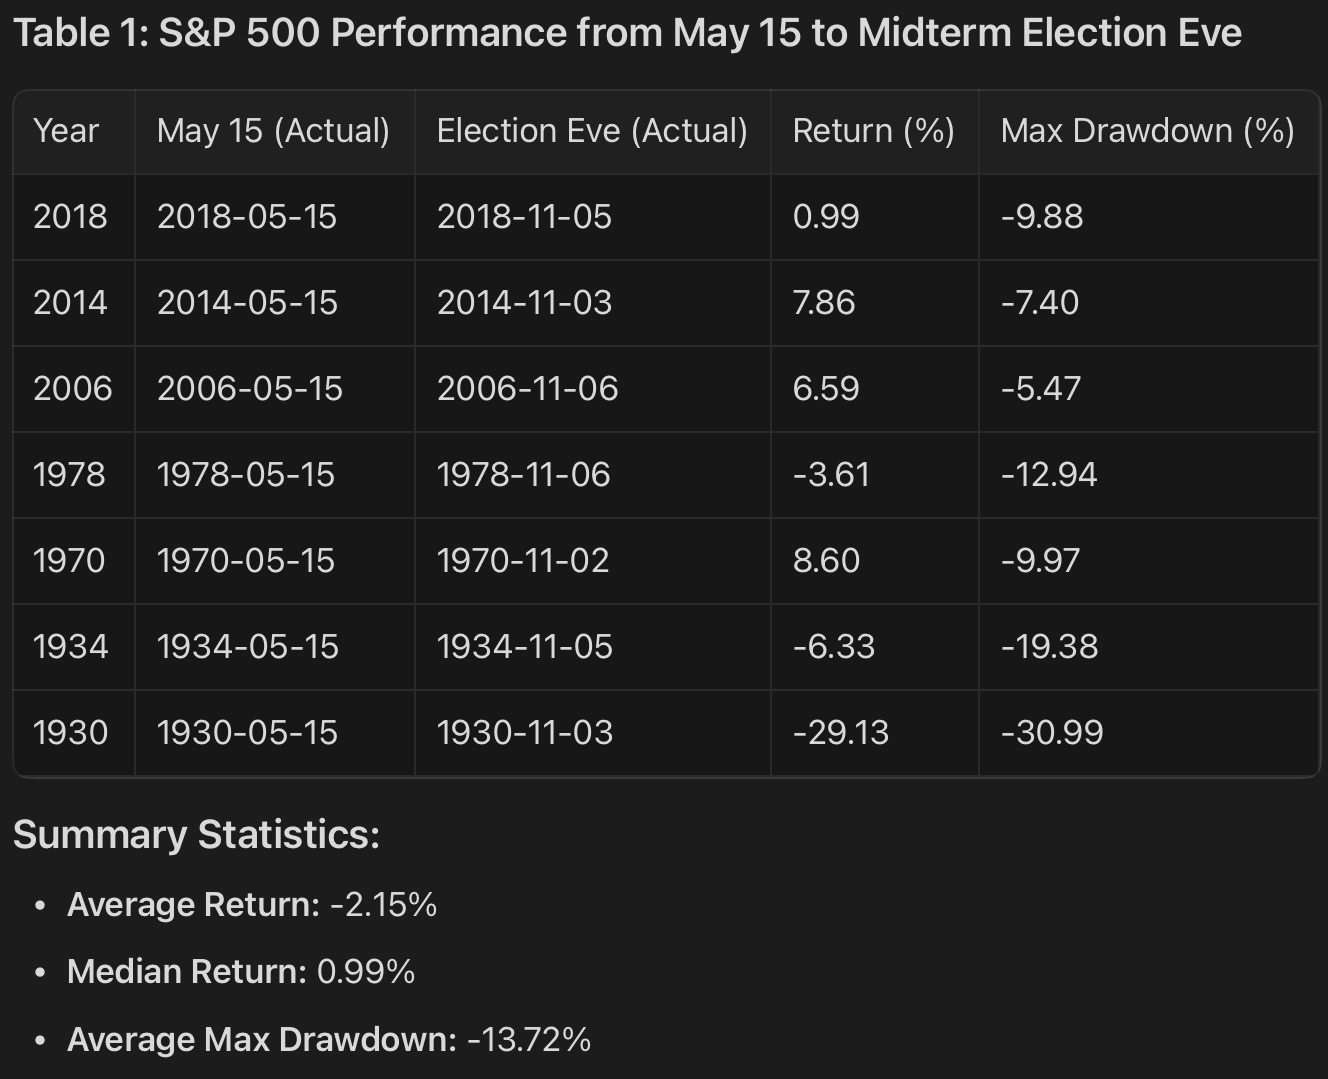Select the 1934 year cell

[x=70, y=647]
